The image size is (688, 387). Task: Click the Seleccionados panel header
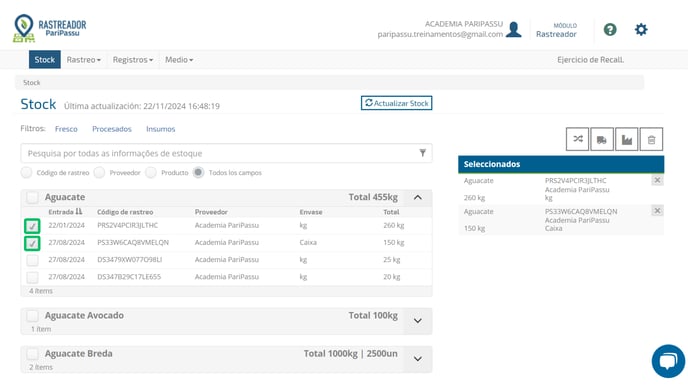point(561,164)
